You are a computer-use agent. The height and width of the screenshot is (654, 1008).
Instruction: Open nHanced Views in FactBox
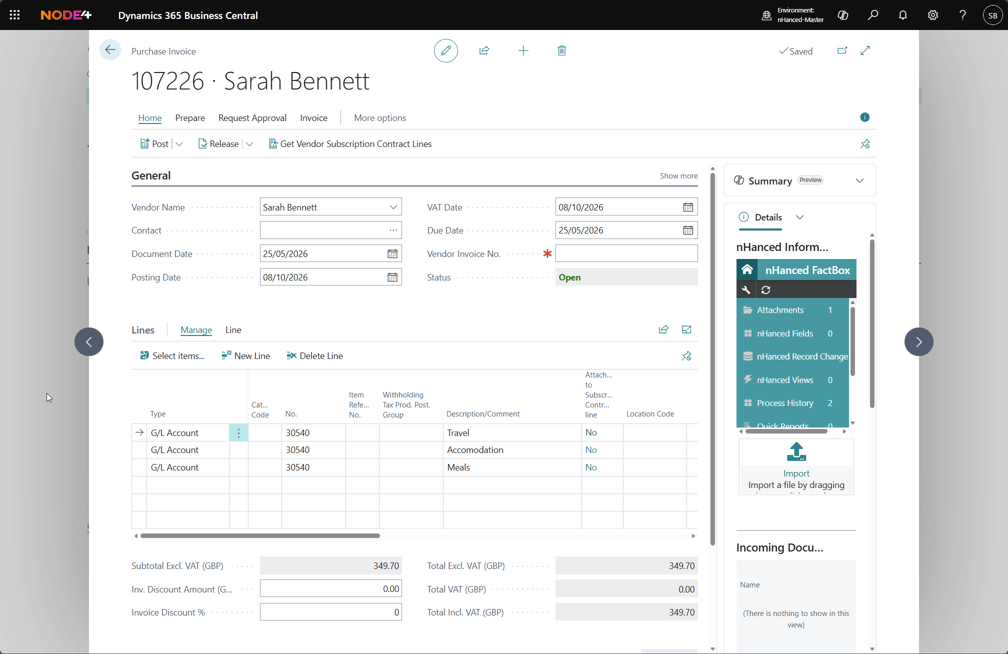coord(793,380)
